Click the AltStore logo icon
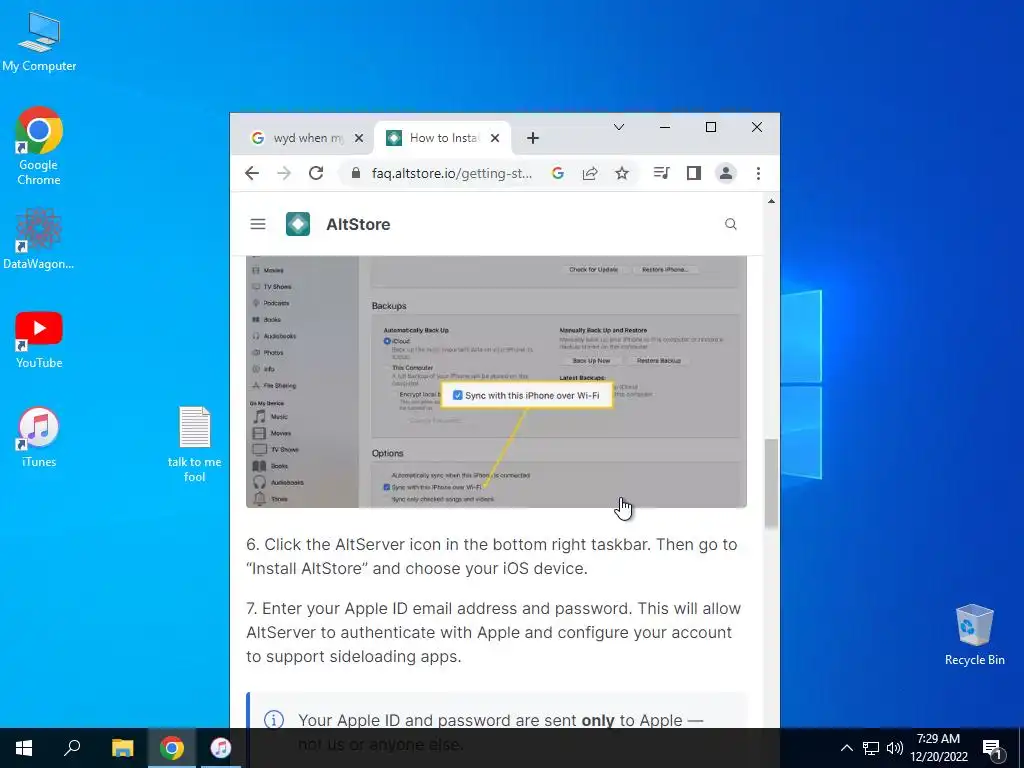 pos(298,224)
